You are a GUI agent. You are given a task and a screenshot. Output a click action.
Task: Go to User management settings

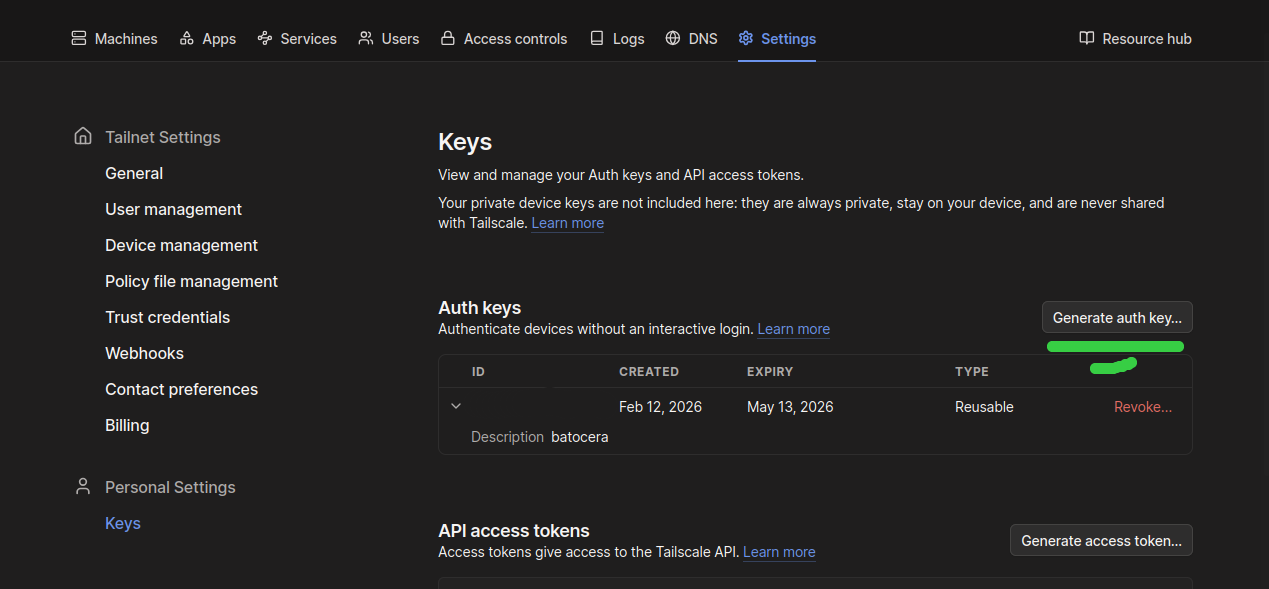pos(173,209)
